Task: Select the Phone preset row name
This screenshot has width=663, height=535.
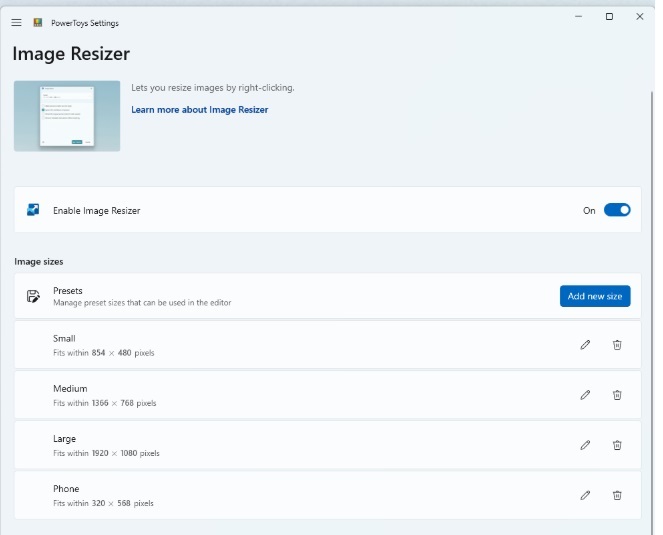Action: 66,488
